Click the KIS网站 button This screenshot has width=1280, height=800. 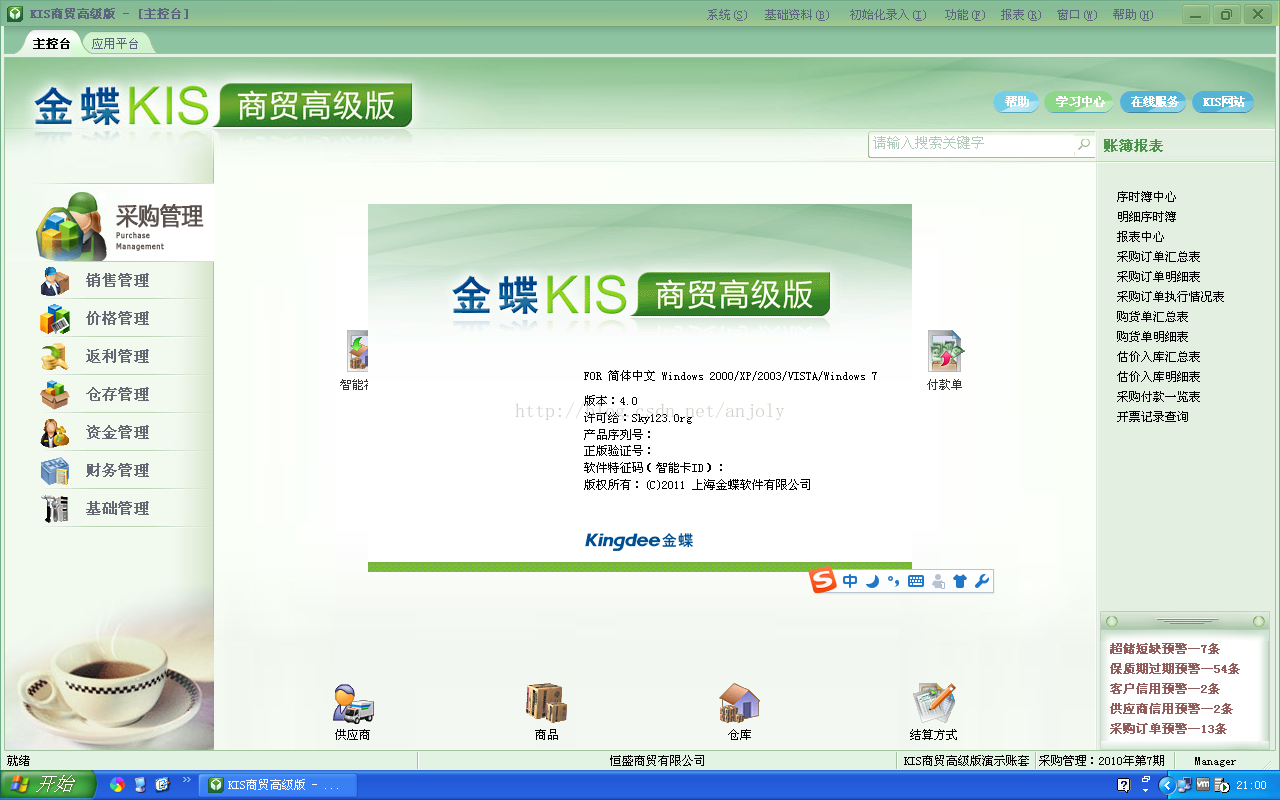click(1223, 102)
